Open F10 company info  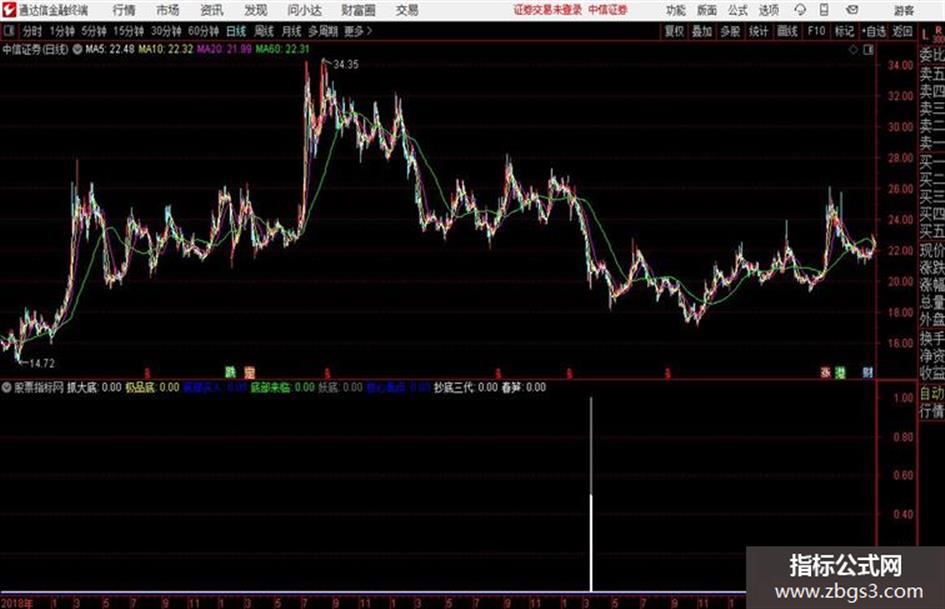[816, 31]
